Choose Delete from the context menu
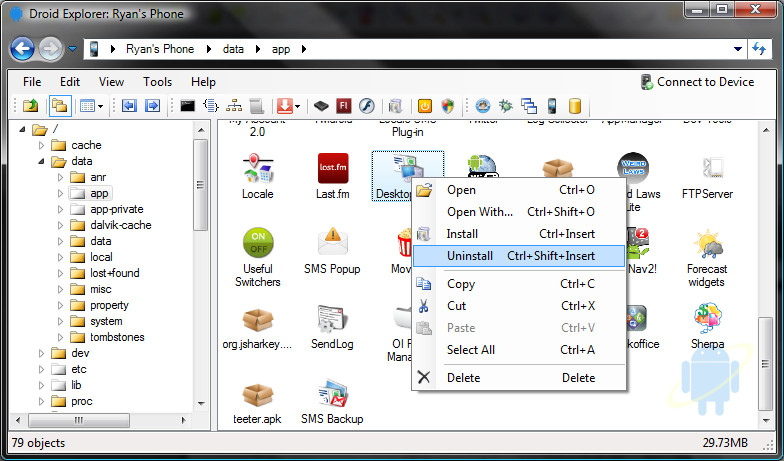Viewport: 784px width, 461px height. [x=519, y=378]
